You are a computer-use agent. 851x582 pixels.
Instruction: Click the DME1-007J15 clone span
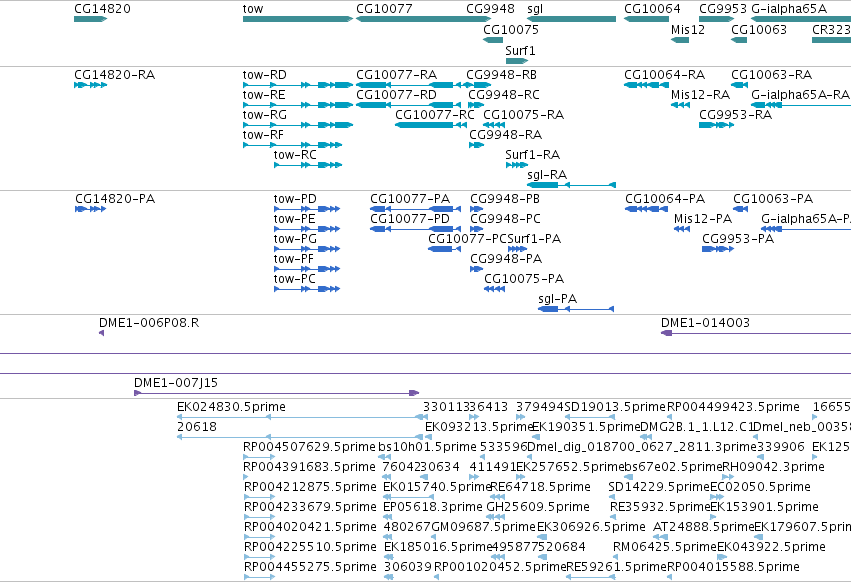(x=277, y=393)
